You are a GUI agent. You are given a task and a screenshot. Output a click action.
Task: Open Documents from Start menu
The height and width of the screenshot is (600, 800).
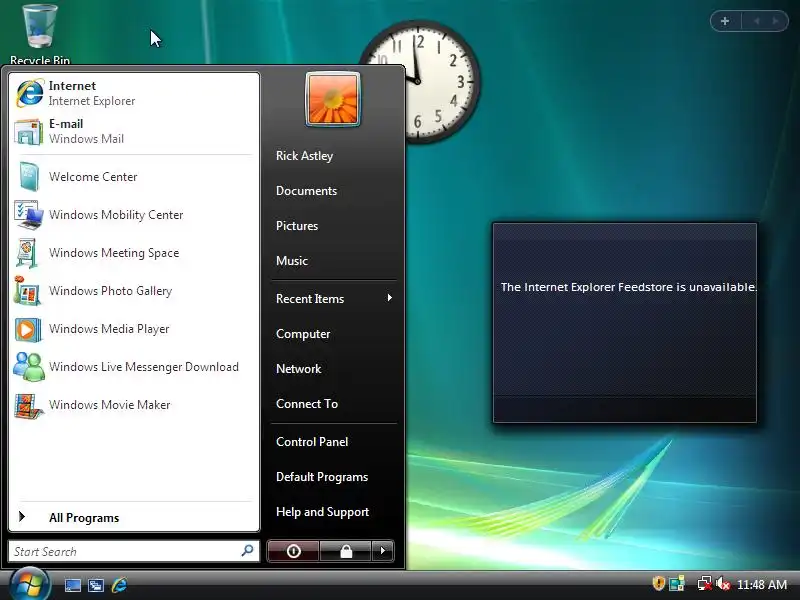[x=306, y=191]
